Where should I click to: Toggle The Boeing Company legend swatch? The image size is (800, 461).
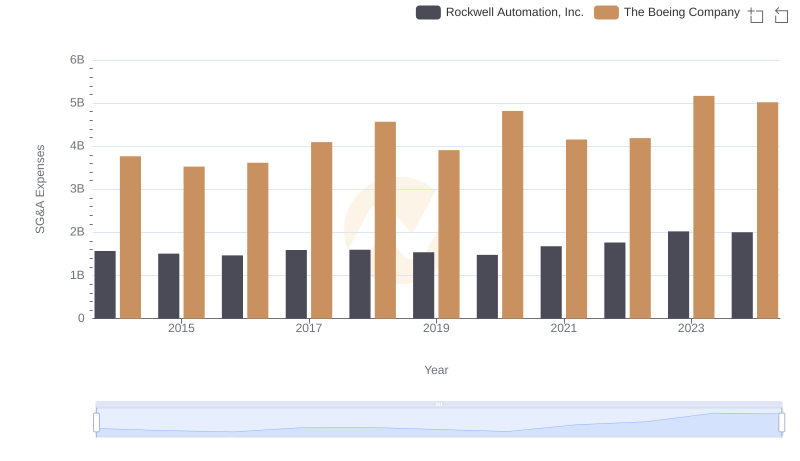606,12
